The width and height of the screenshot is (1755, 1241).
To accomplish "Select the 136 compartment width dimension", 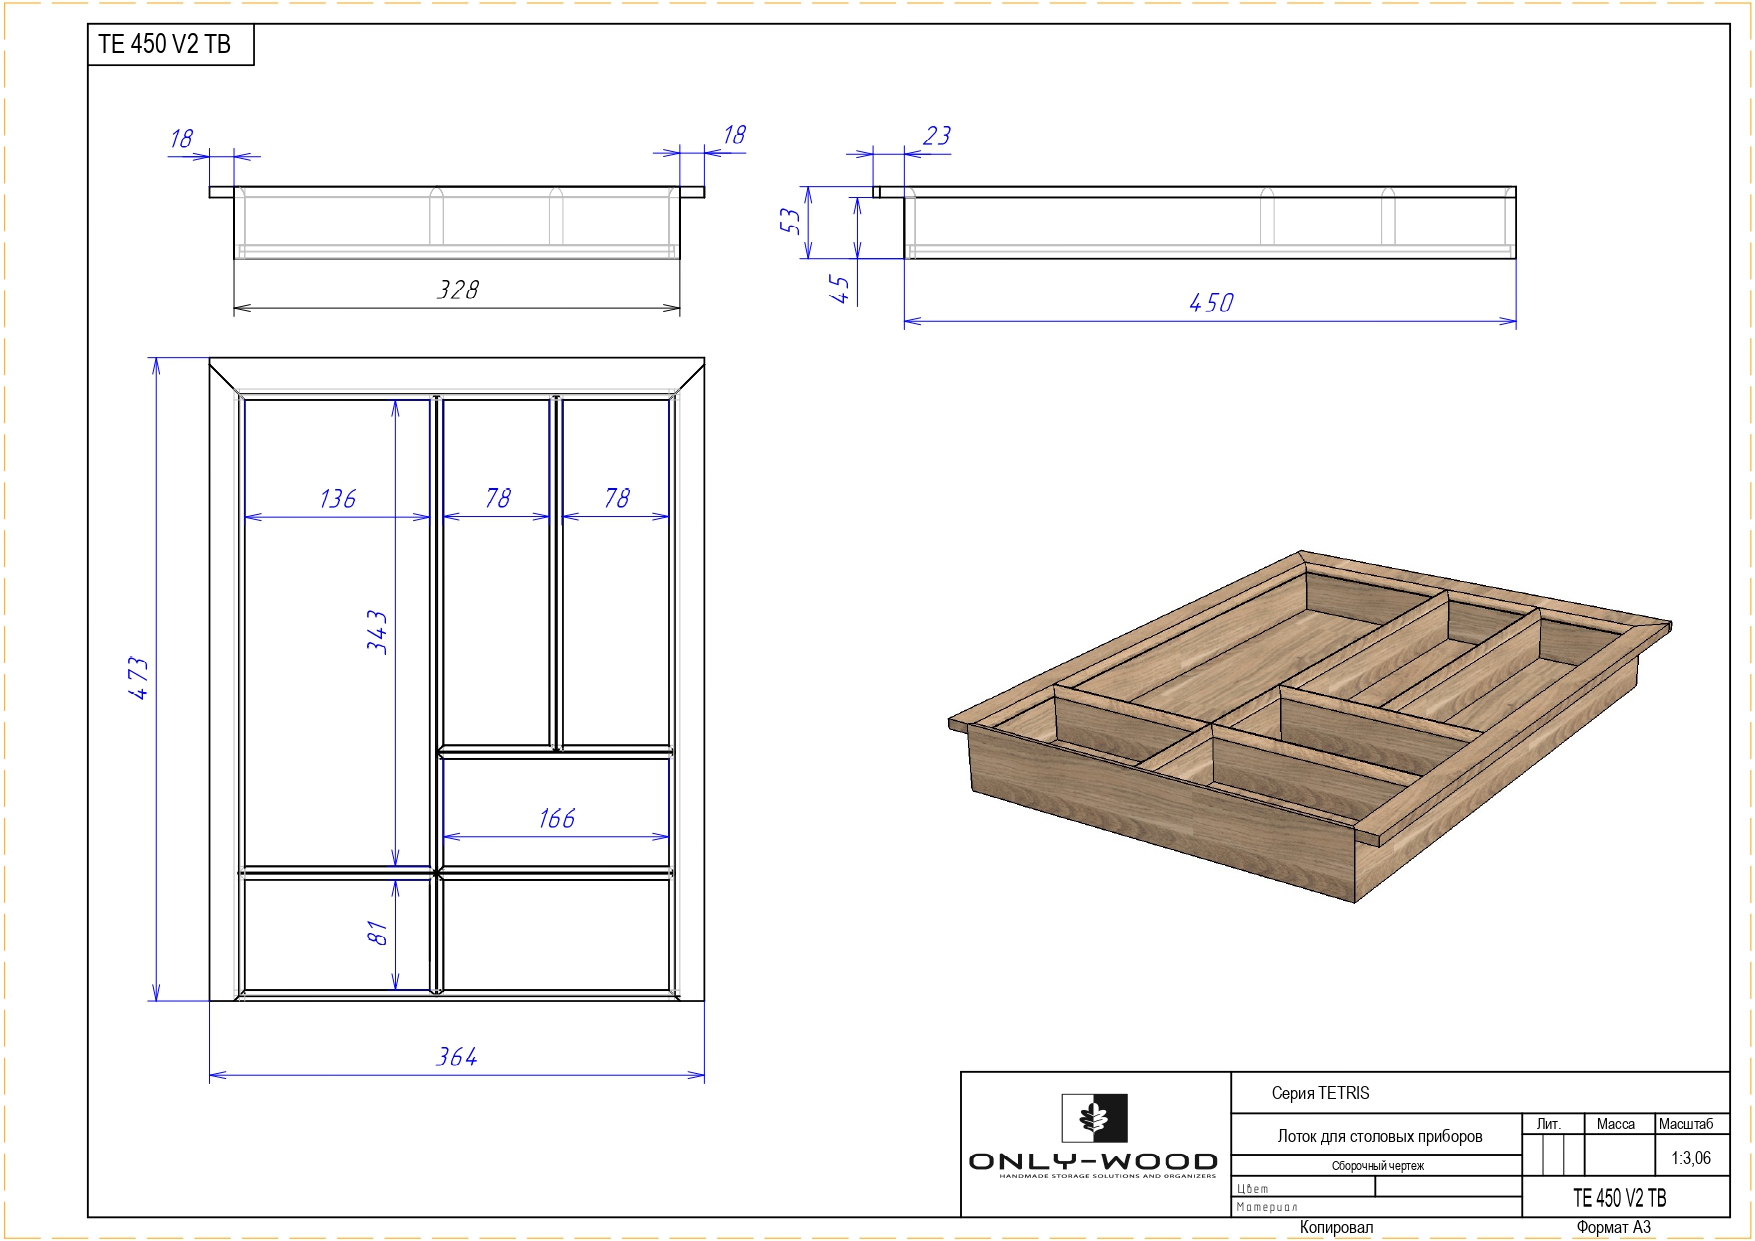I will (337, 499).
